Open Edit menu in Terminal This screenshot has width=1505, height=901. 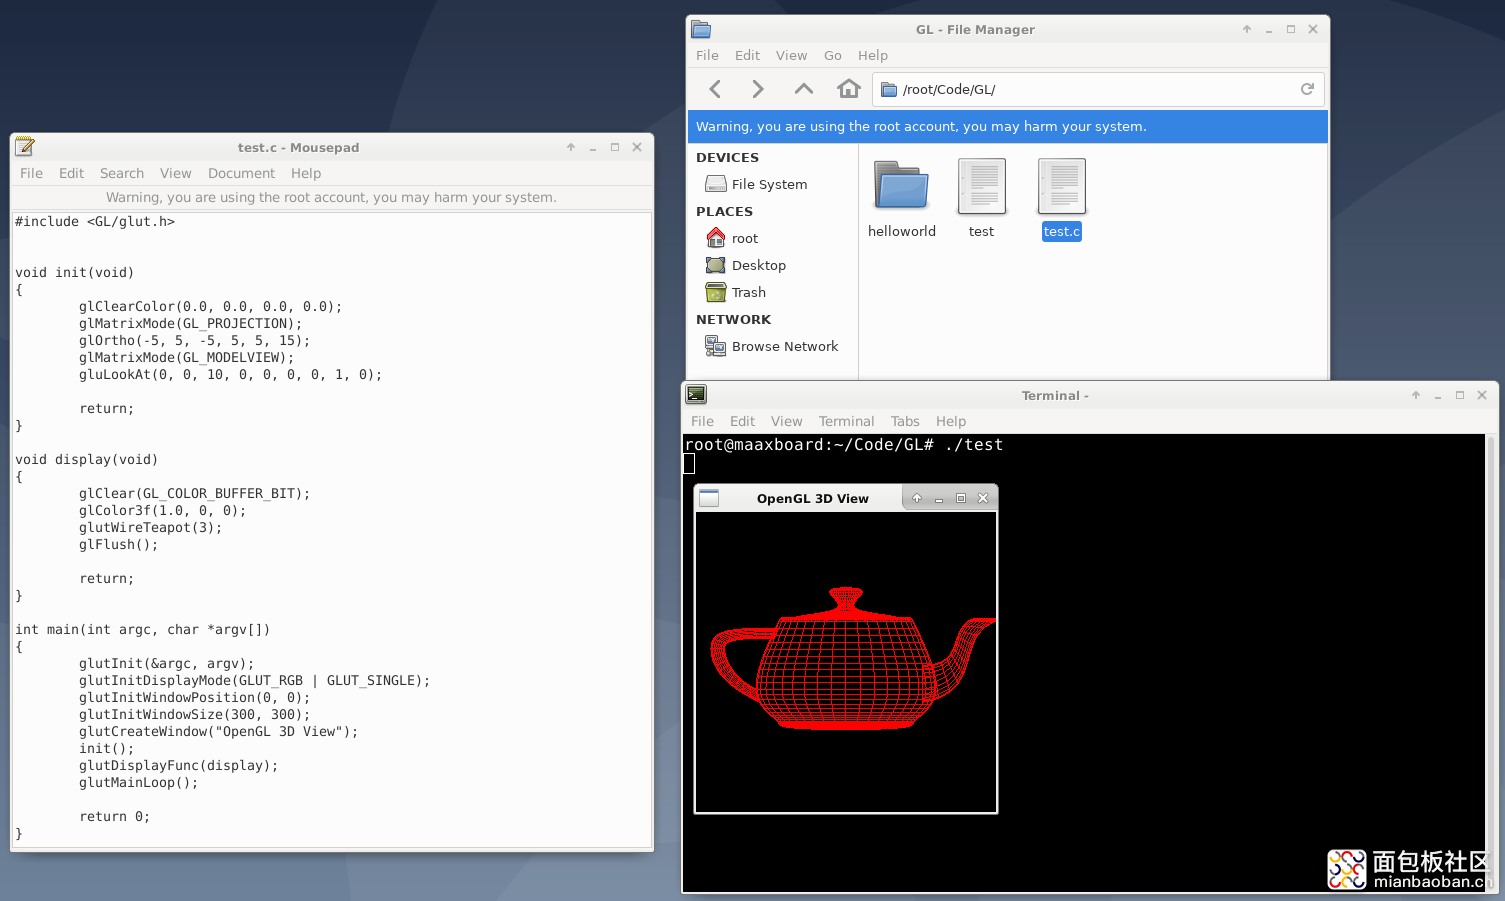[742, 421]
